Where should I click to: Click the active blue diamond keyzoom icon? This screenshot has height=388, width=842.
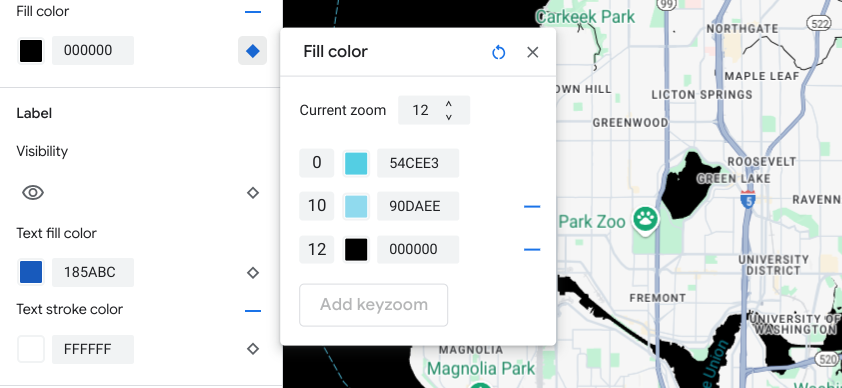[x=252, y=51]
